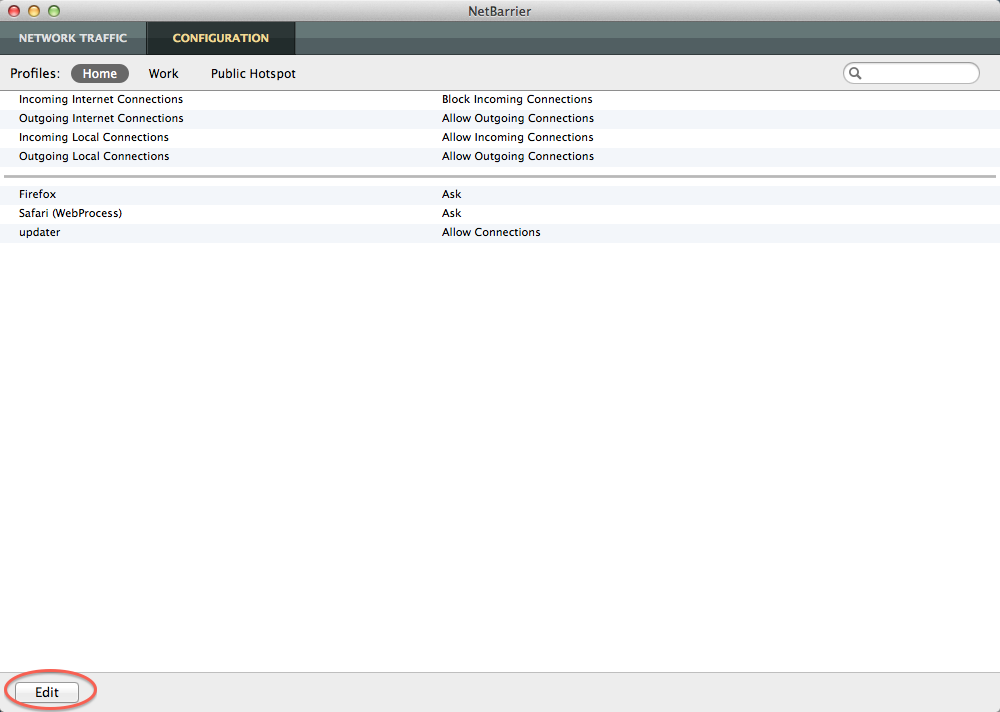Click the Edit button
This screenshot has width=1000, height=712.
click(x=47, y=692)
